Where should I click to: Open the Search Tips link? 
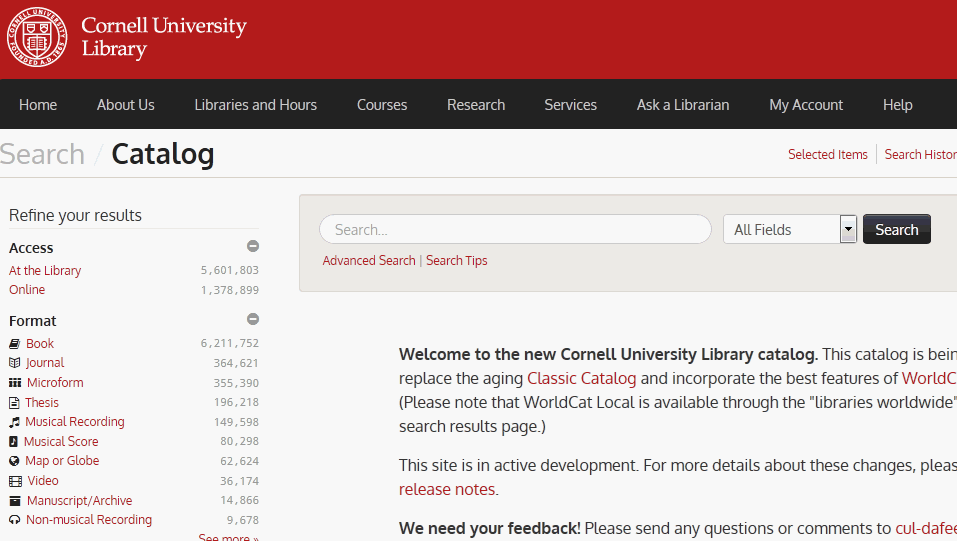click(x=457, y=261)
